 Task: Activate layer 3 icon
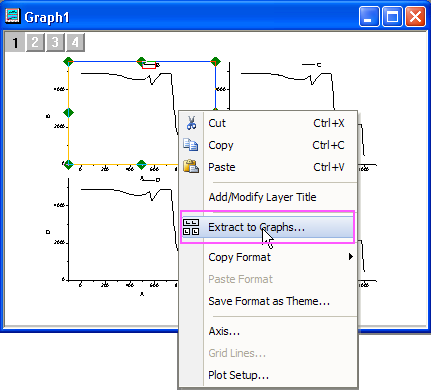[55, 42]
